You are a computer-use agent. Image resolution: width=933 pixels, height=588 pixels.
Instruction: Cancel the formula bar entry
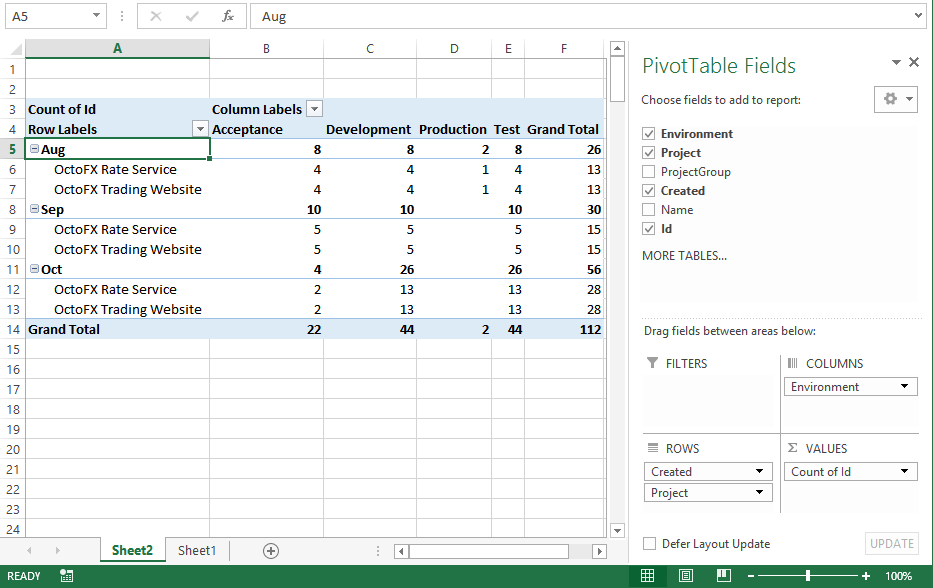(x=156, y=16)
